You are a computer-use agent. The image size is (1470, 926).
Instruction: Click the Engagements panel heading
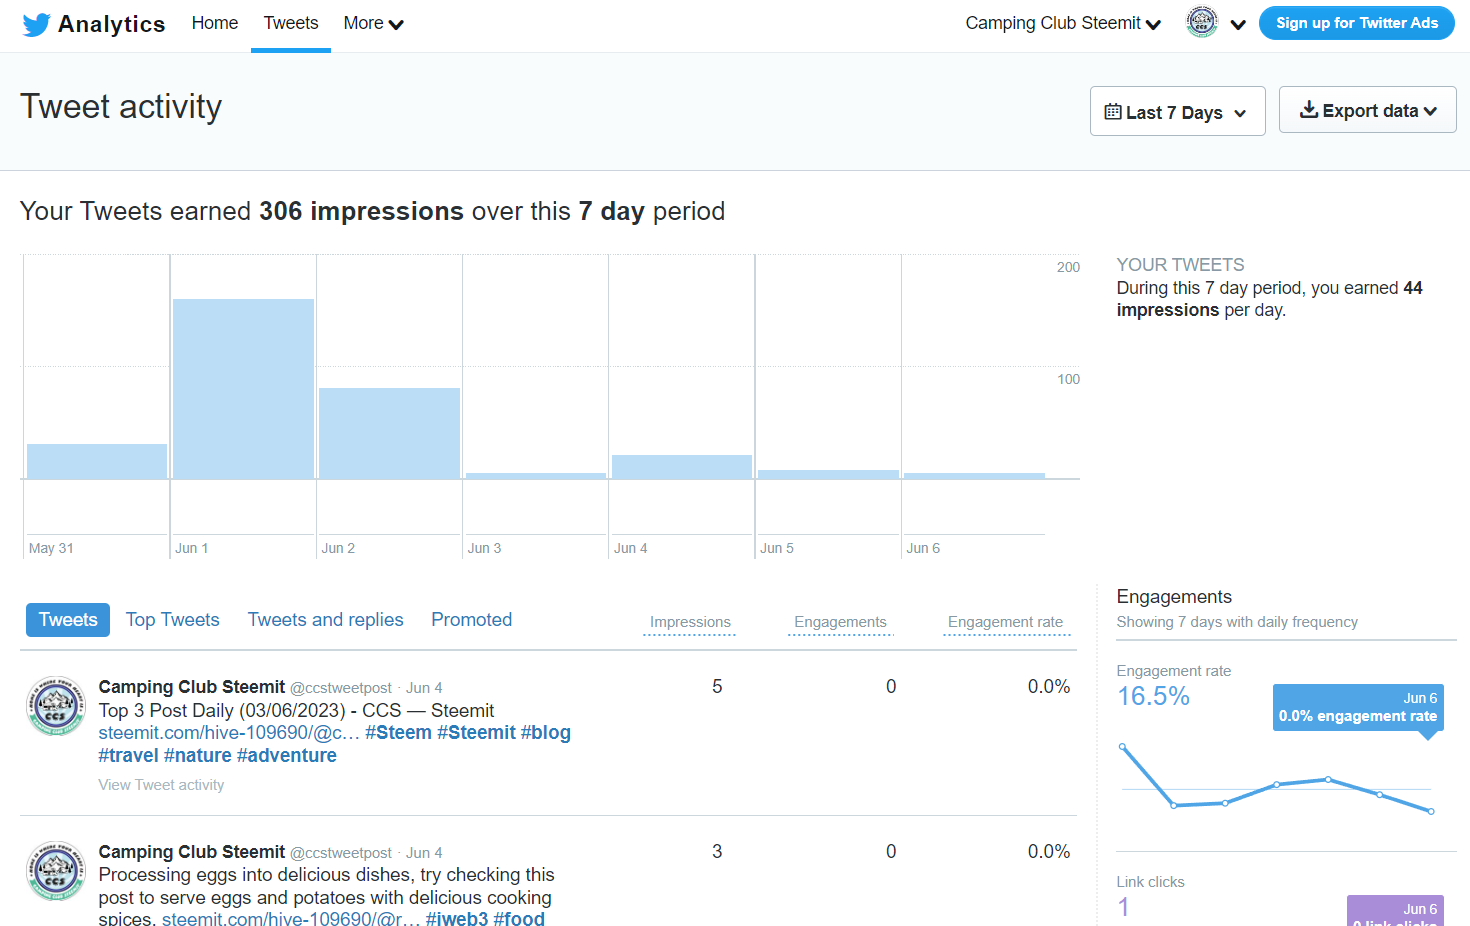pyautogui.click(x=1174, y=597)
